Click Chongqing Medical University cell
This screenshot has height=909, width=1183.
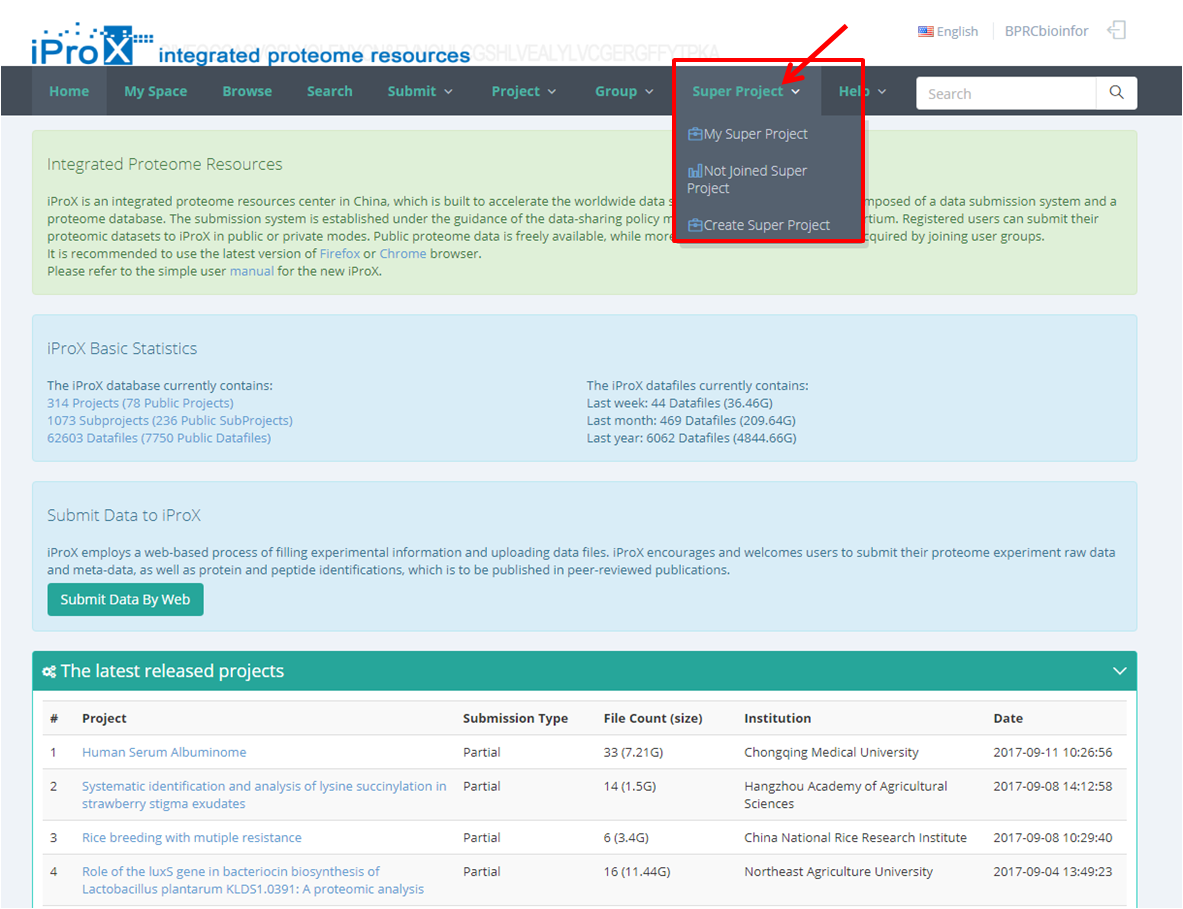click(x=831, y=752)
